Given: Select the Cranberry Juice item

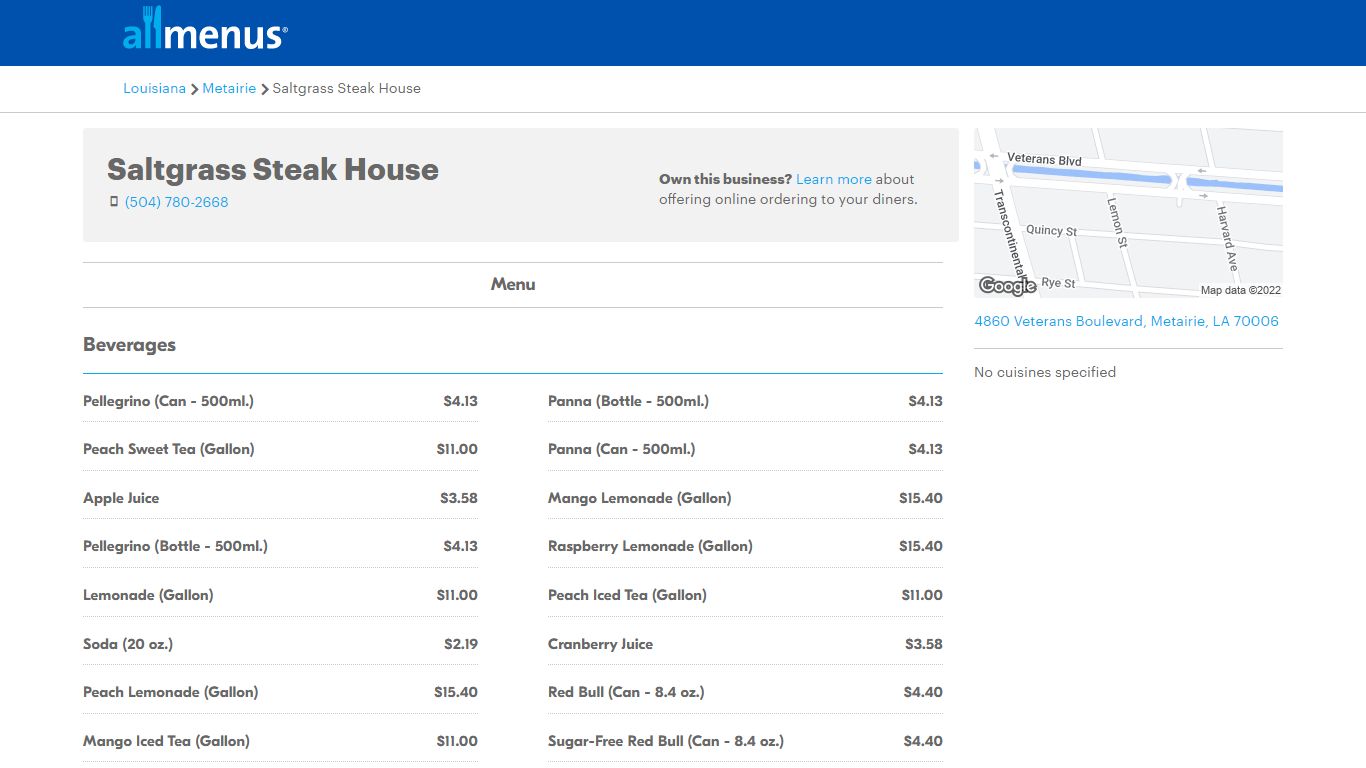Looking at the screenshot, I should pyautogui.click(x=600, y=644).
